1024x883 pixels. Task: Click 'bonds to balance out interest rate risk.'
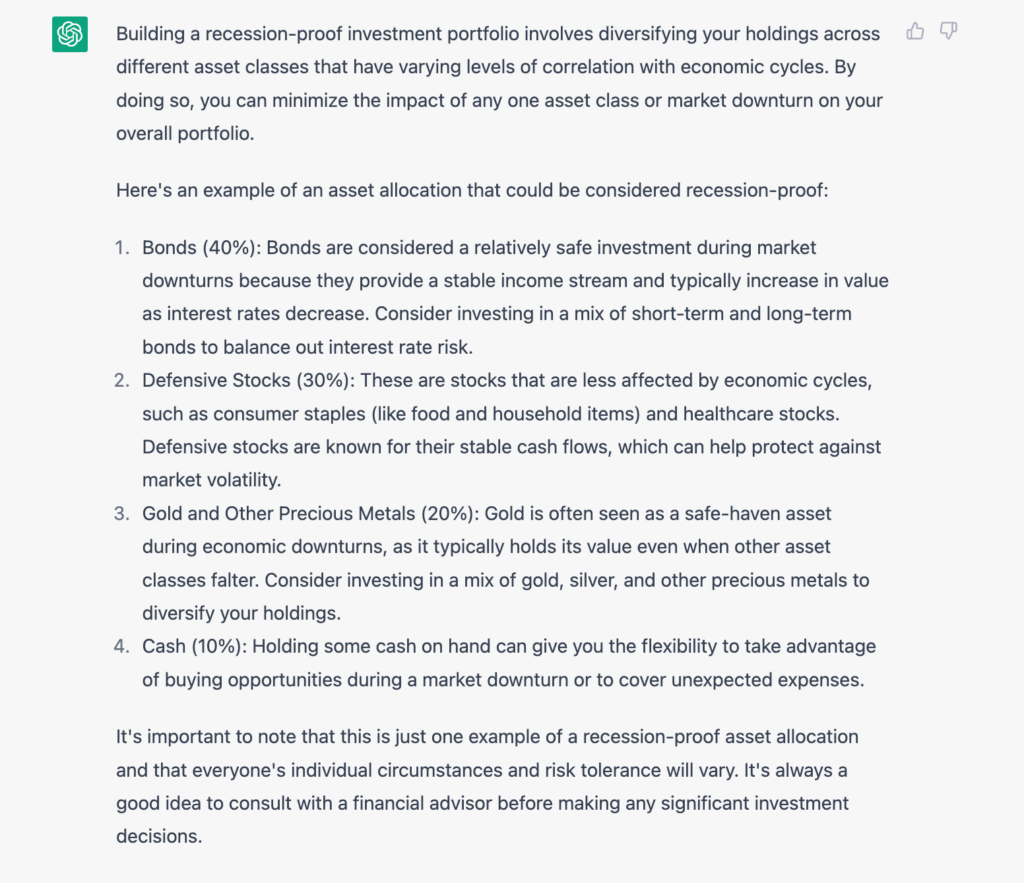[x=308, y=347]
